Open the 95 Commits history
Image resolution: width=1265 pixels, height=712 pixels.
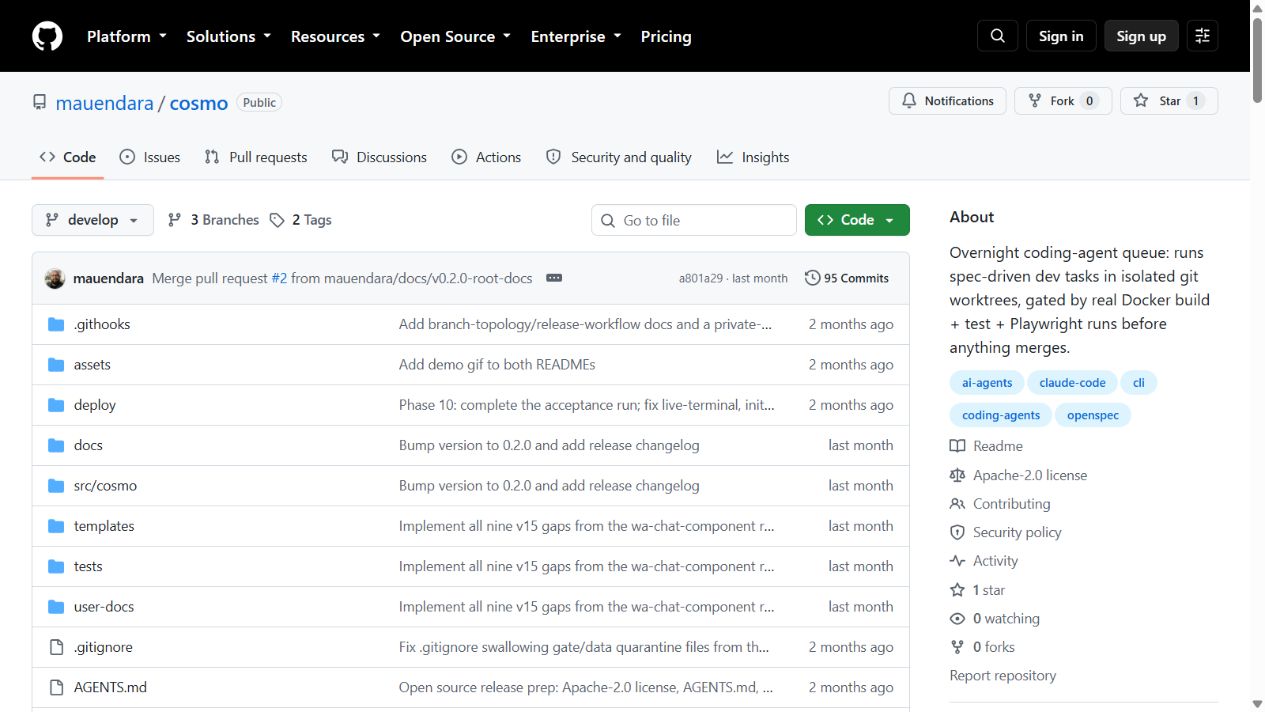point(847,278)
